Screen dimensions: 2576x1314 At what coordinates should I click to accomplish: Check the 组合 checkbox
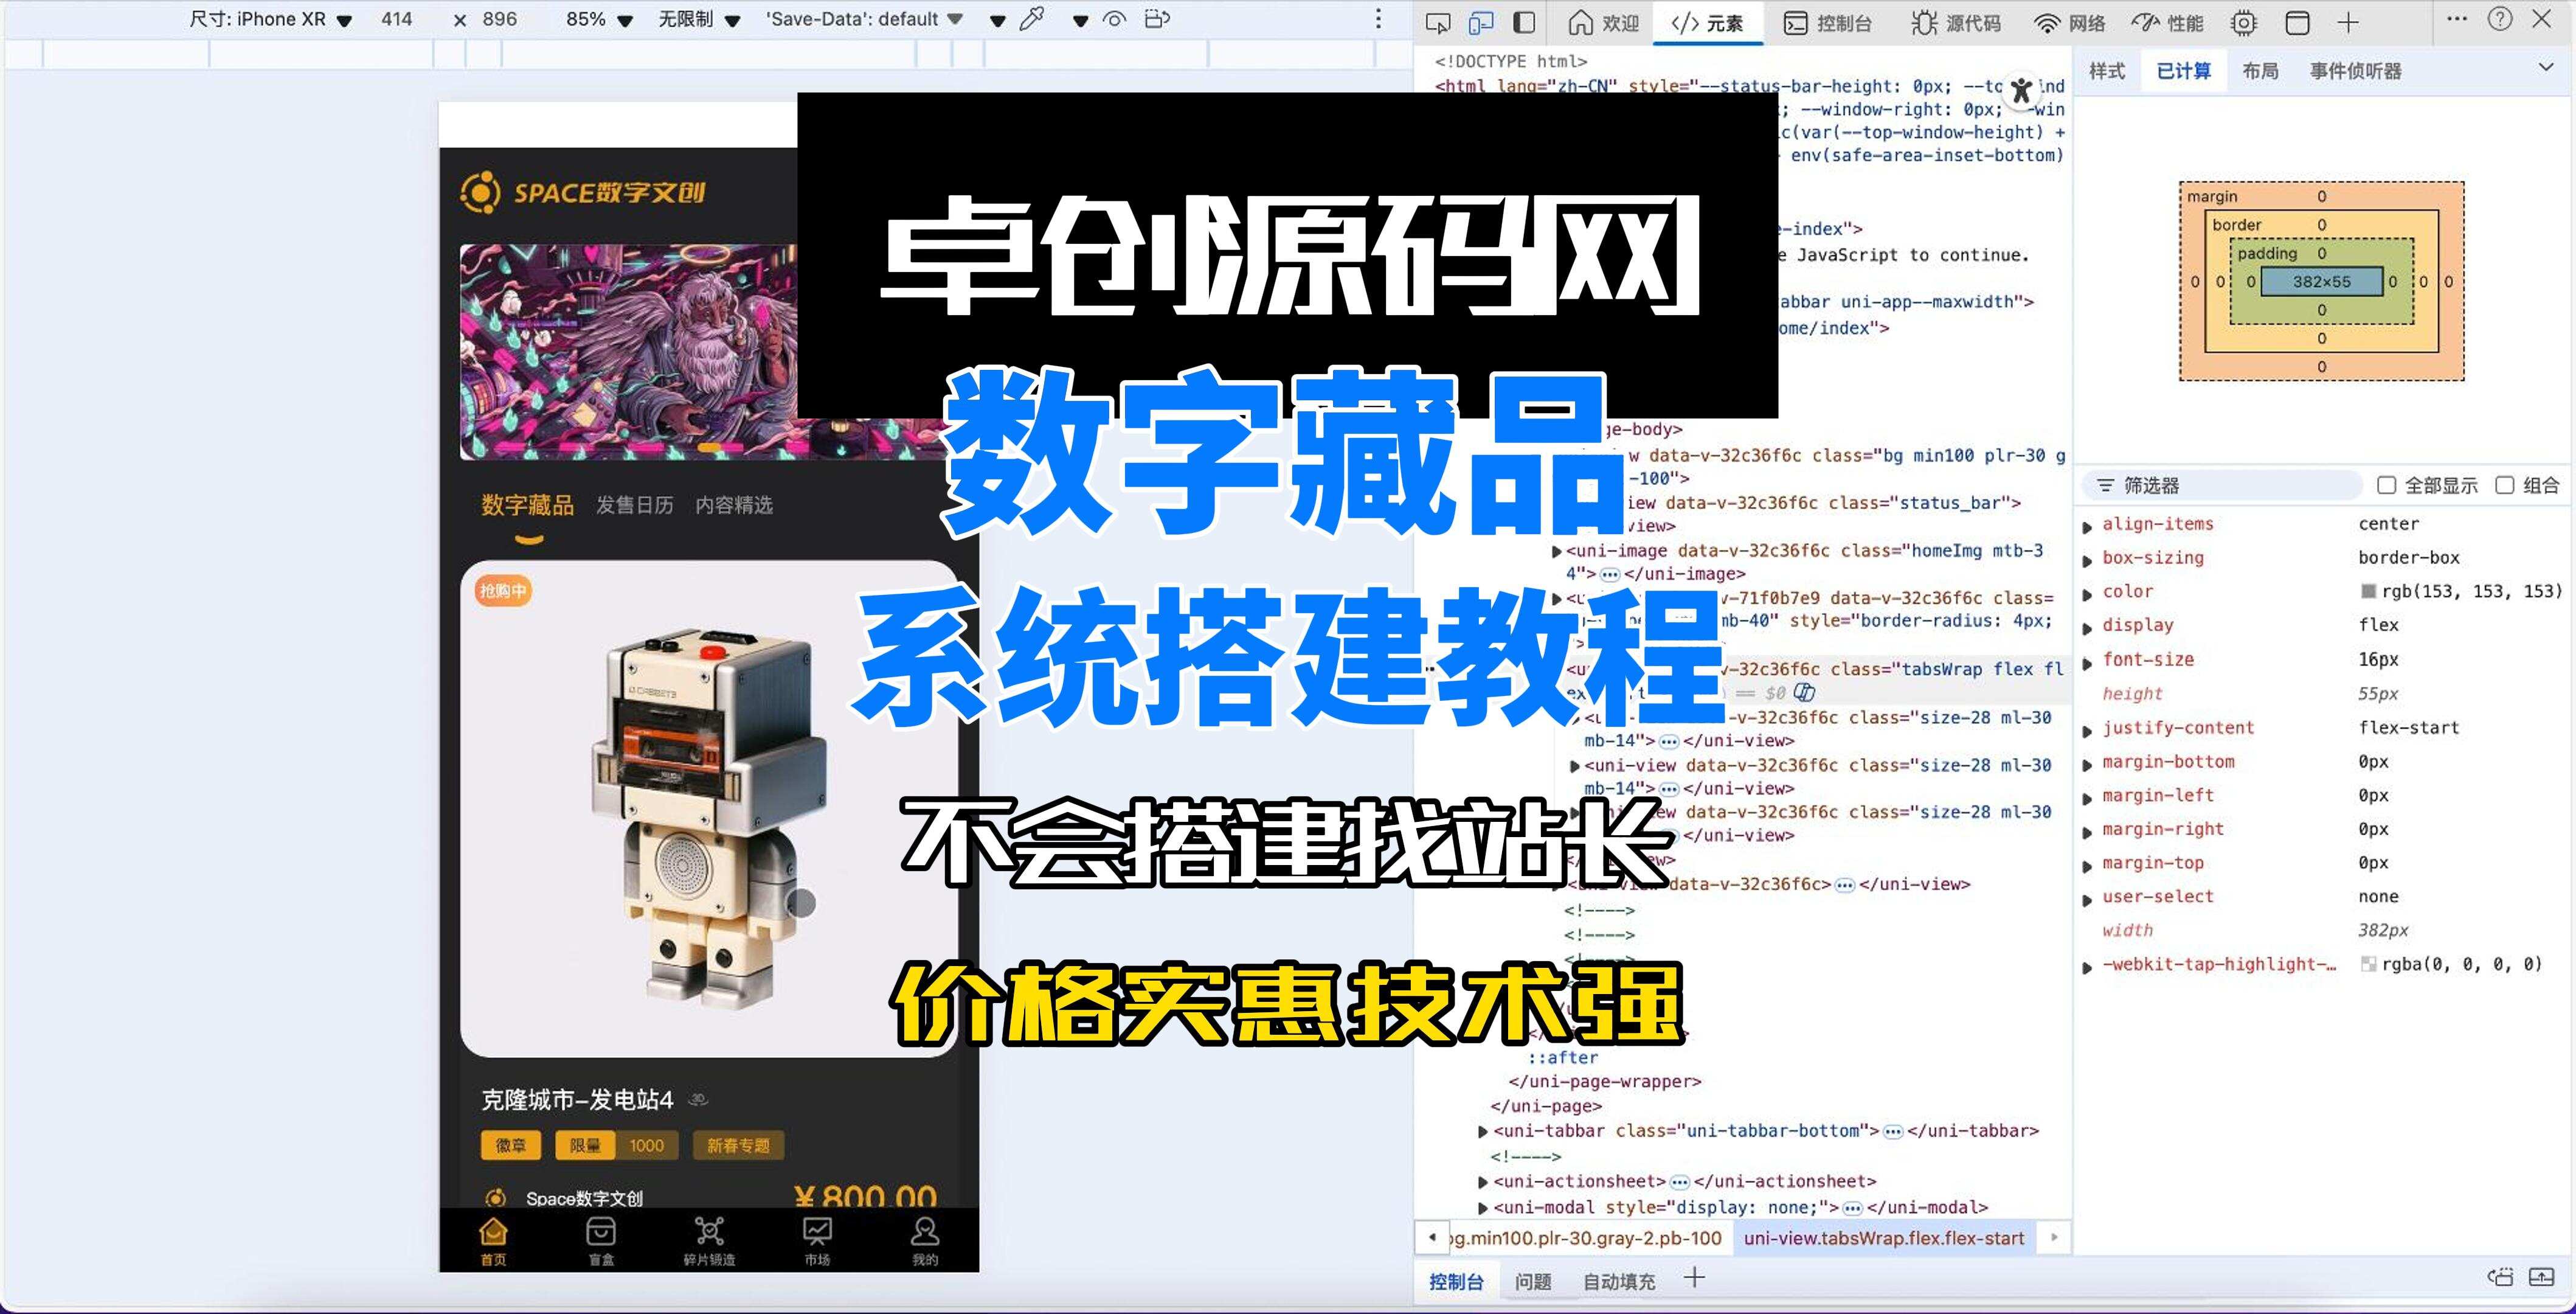click(x=2504, y=485)
